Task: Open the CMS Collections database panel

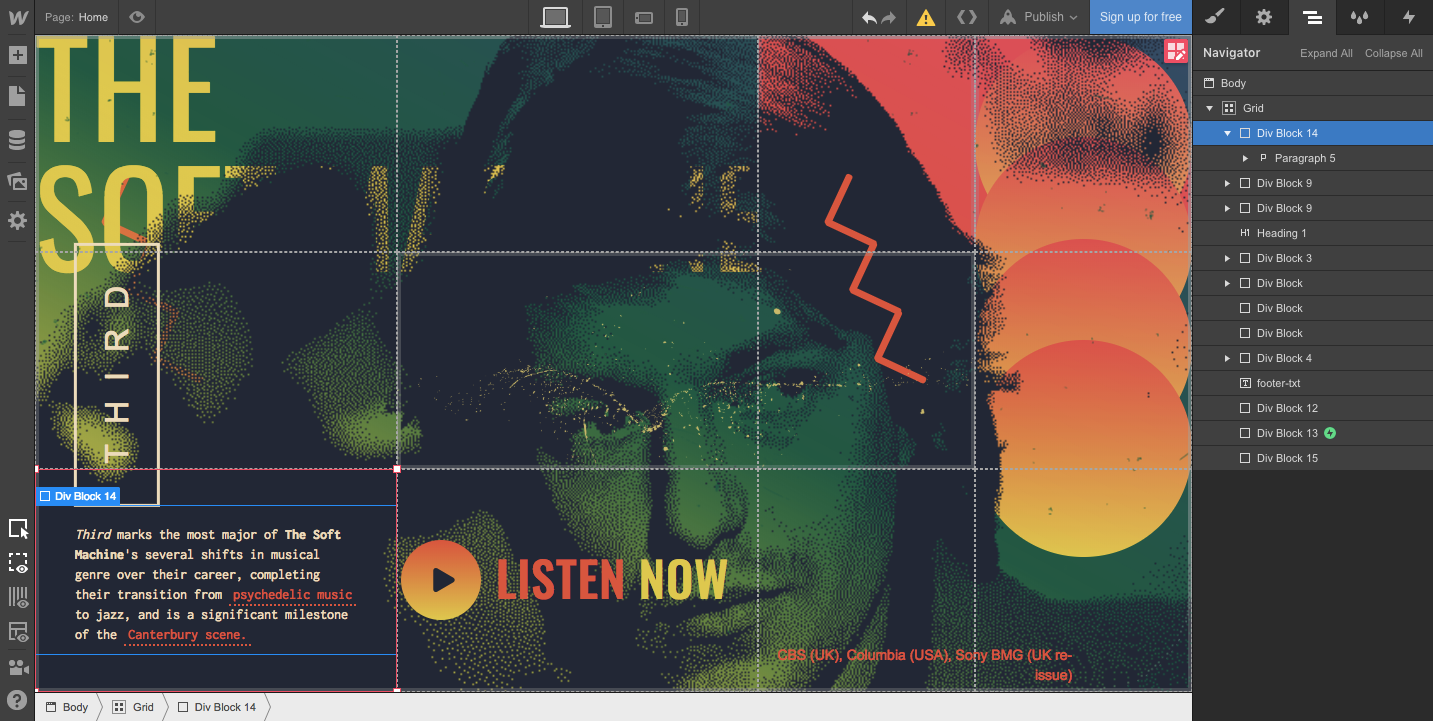Action: pyautogui.click(x=17, y=140)
